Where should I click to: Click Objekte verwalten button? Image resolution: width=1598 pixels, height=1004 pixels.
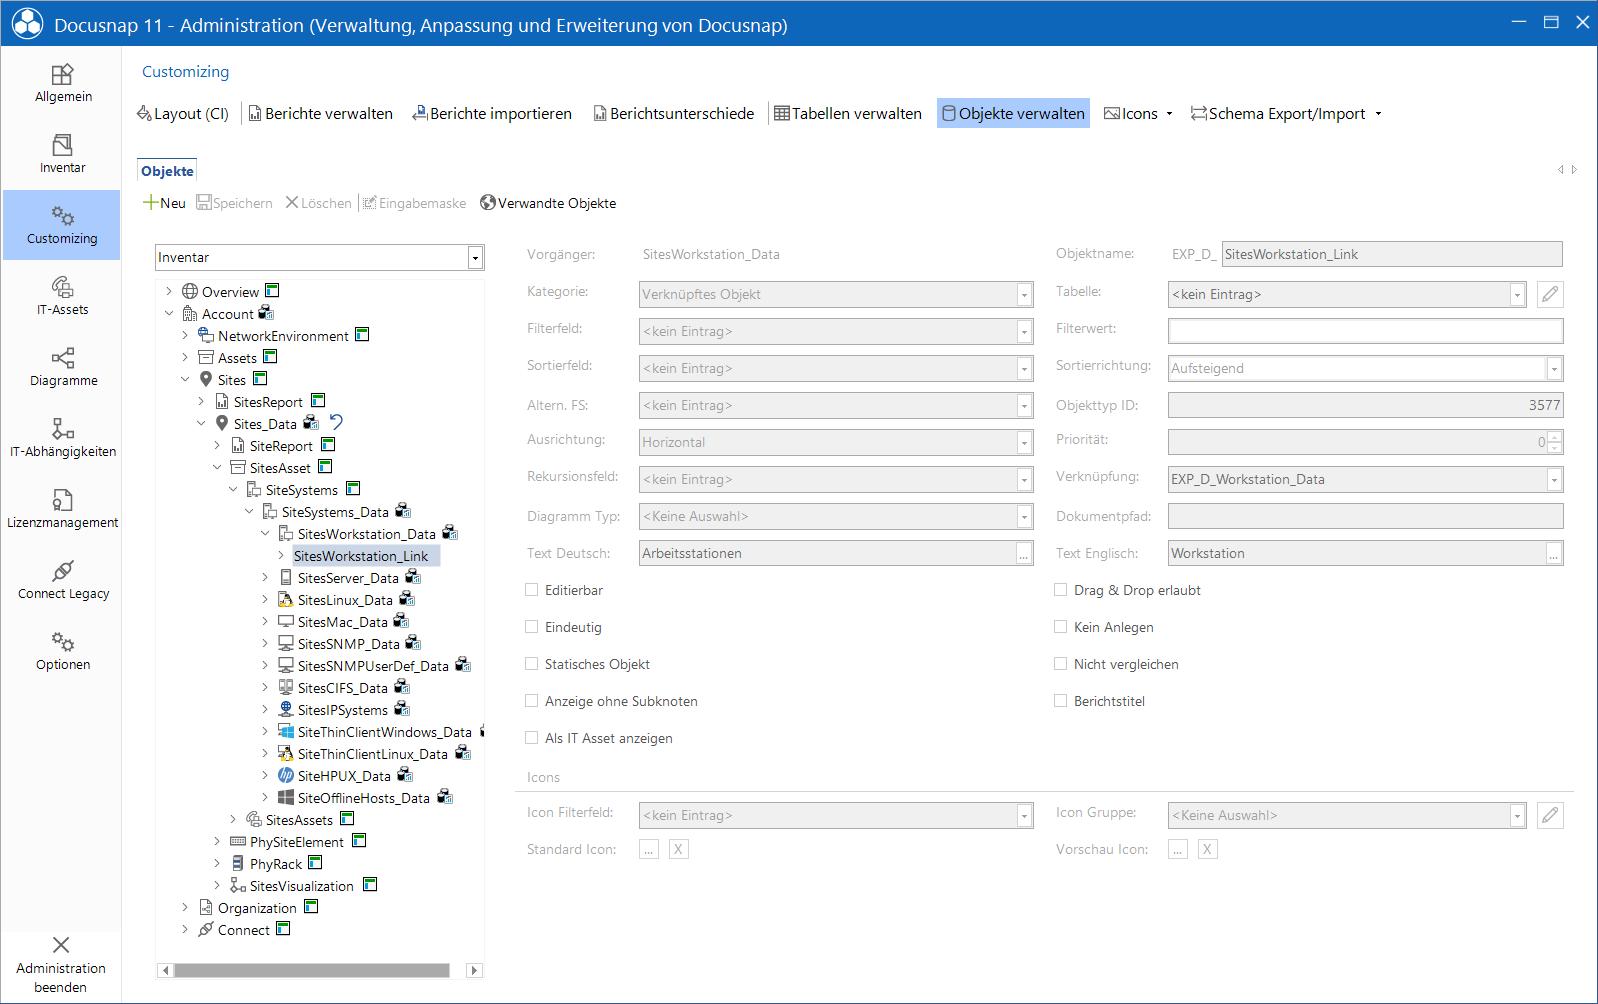1013,114
